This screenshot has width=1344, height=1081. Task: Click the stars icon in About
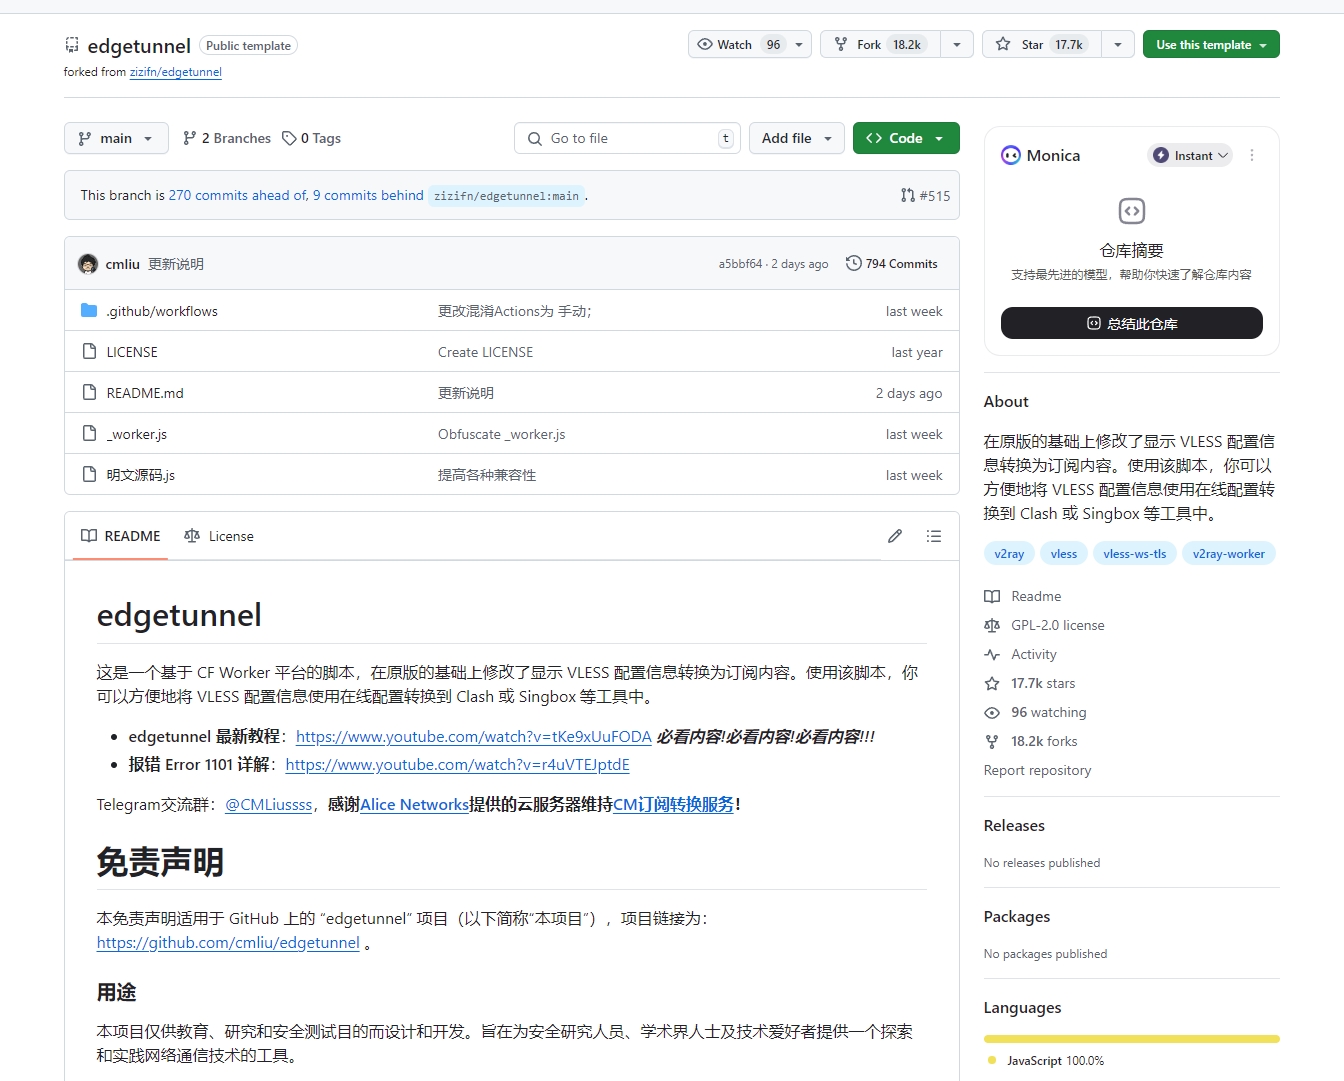pyautogui.click(x=992, y=683)
